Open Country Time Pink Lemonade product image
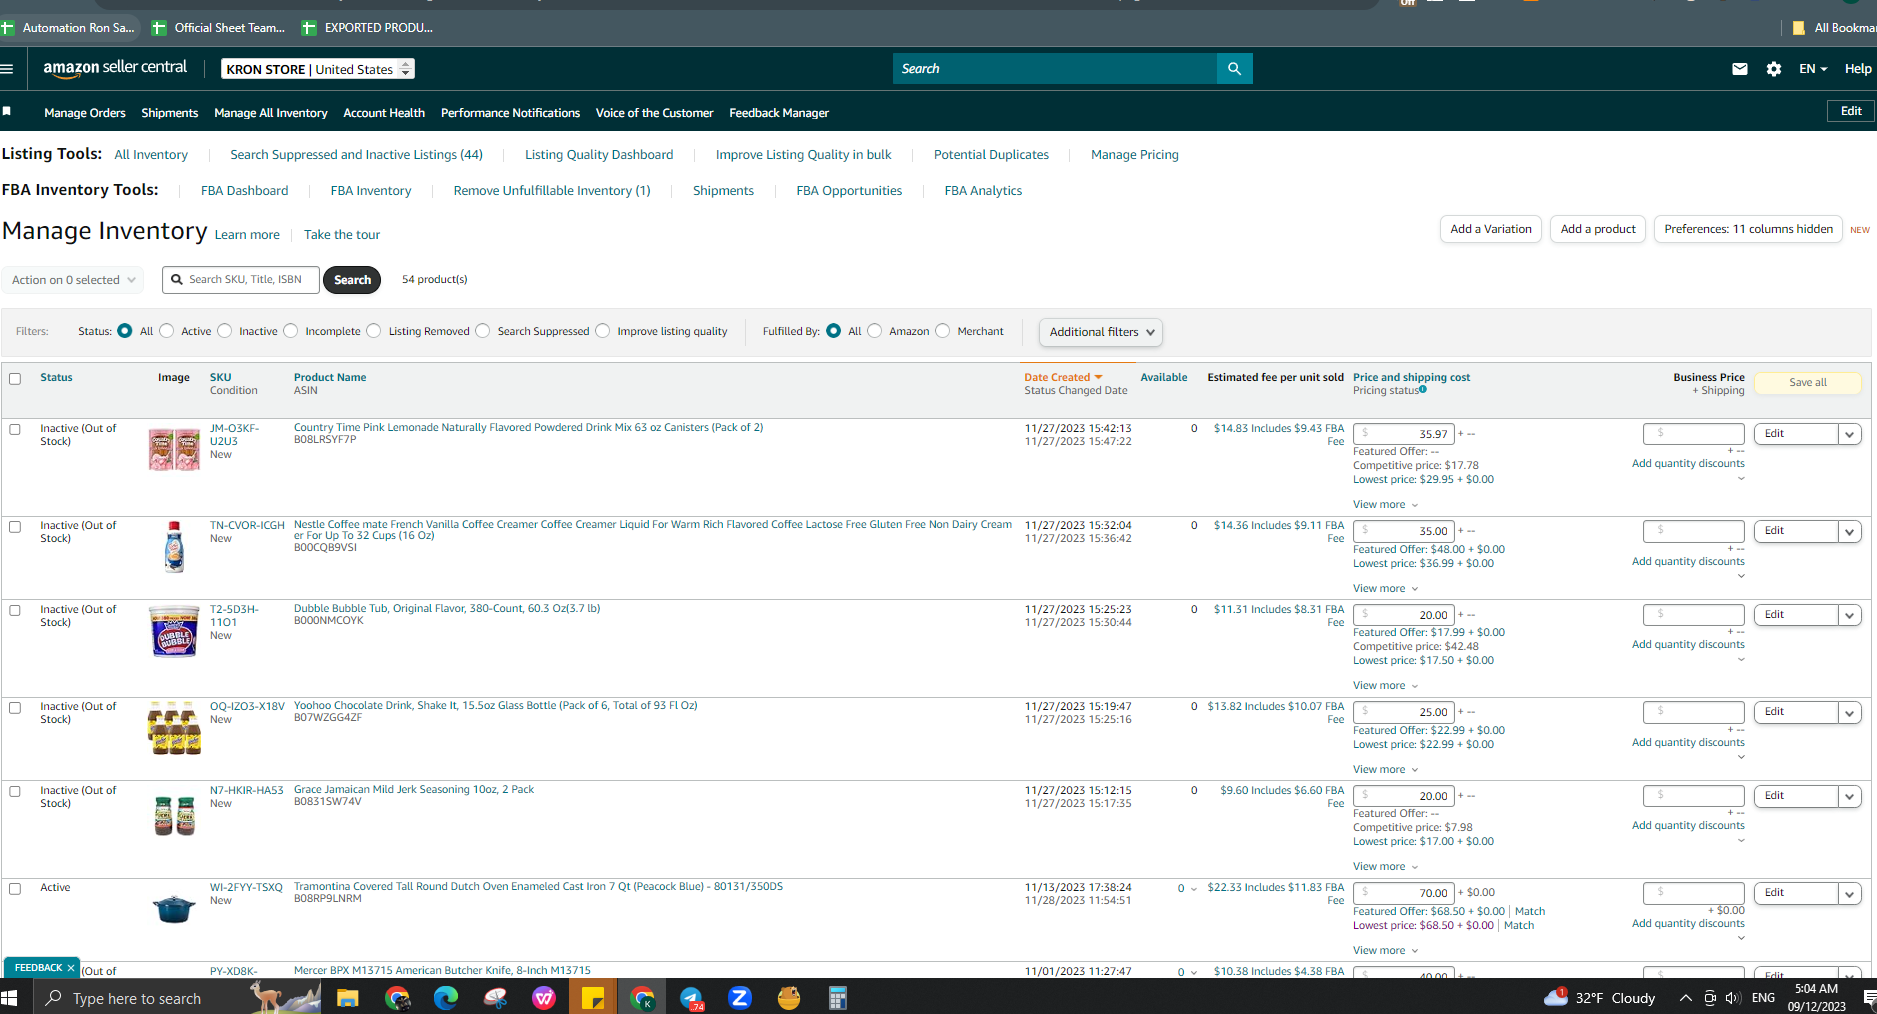Viewport: 1877px width, 1014px height. coord(174,450)
